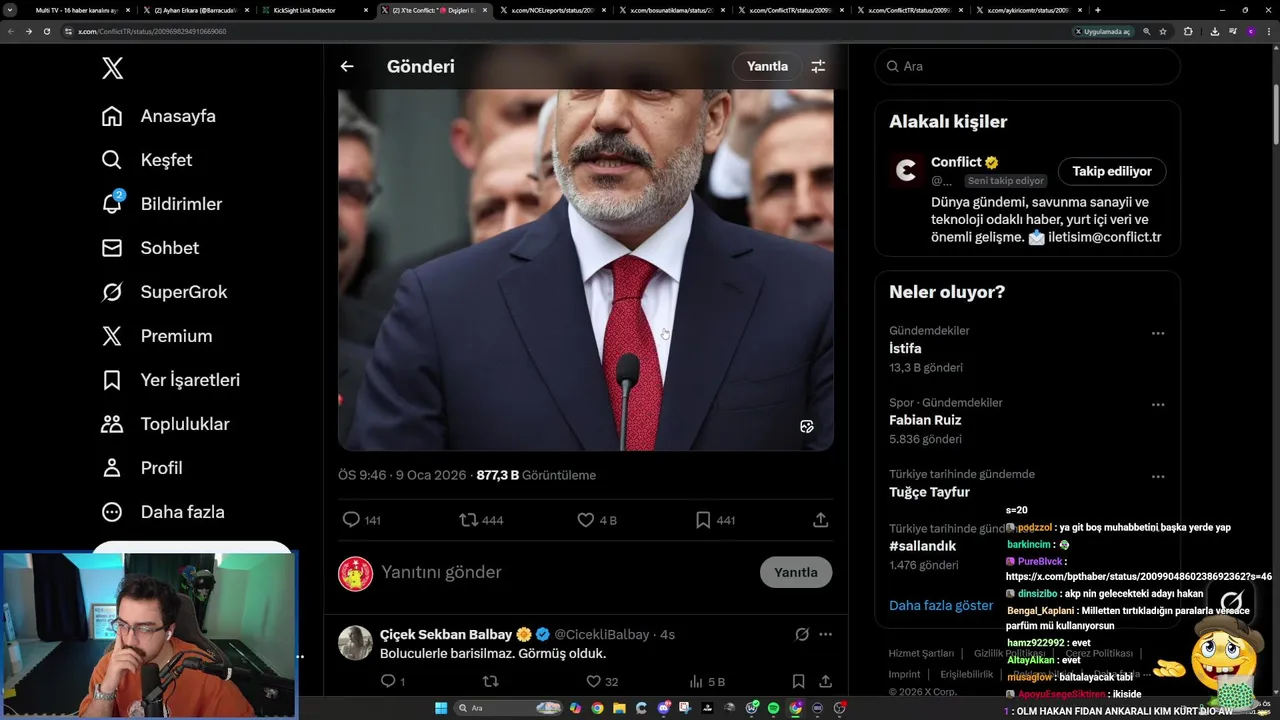
Task: Repost Balbay's comment
Action: pos(490,681)
